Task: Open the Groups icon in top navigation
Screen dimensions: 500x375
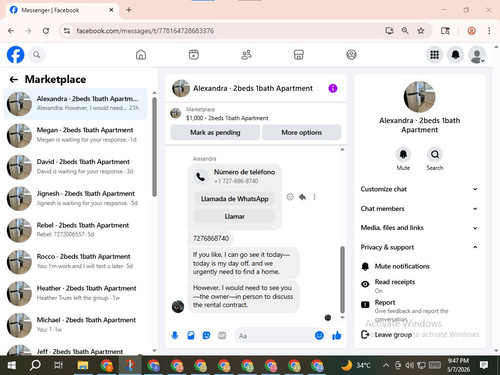Action: pyautogui.click(x=351, y=55)
